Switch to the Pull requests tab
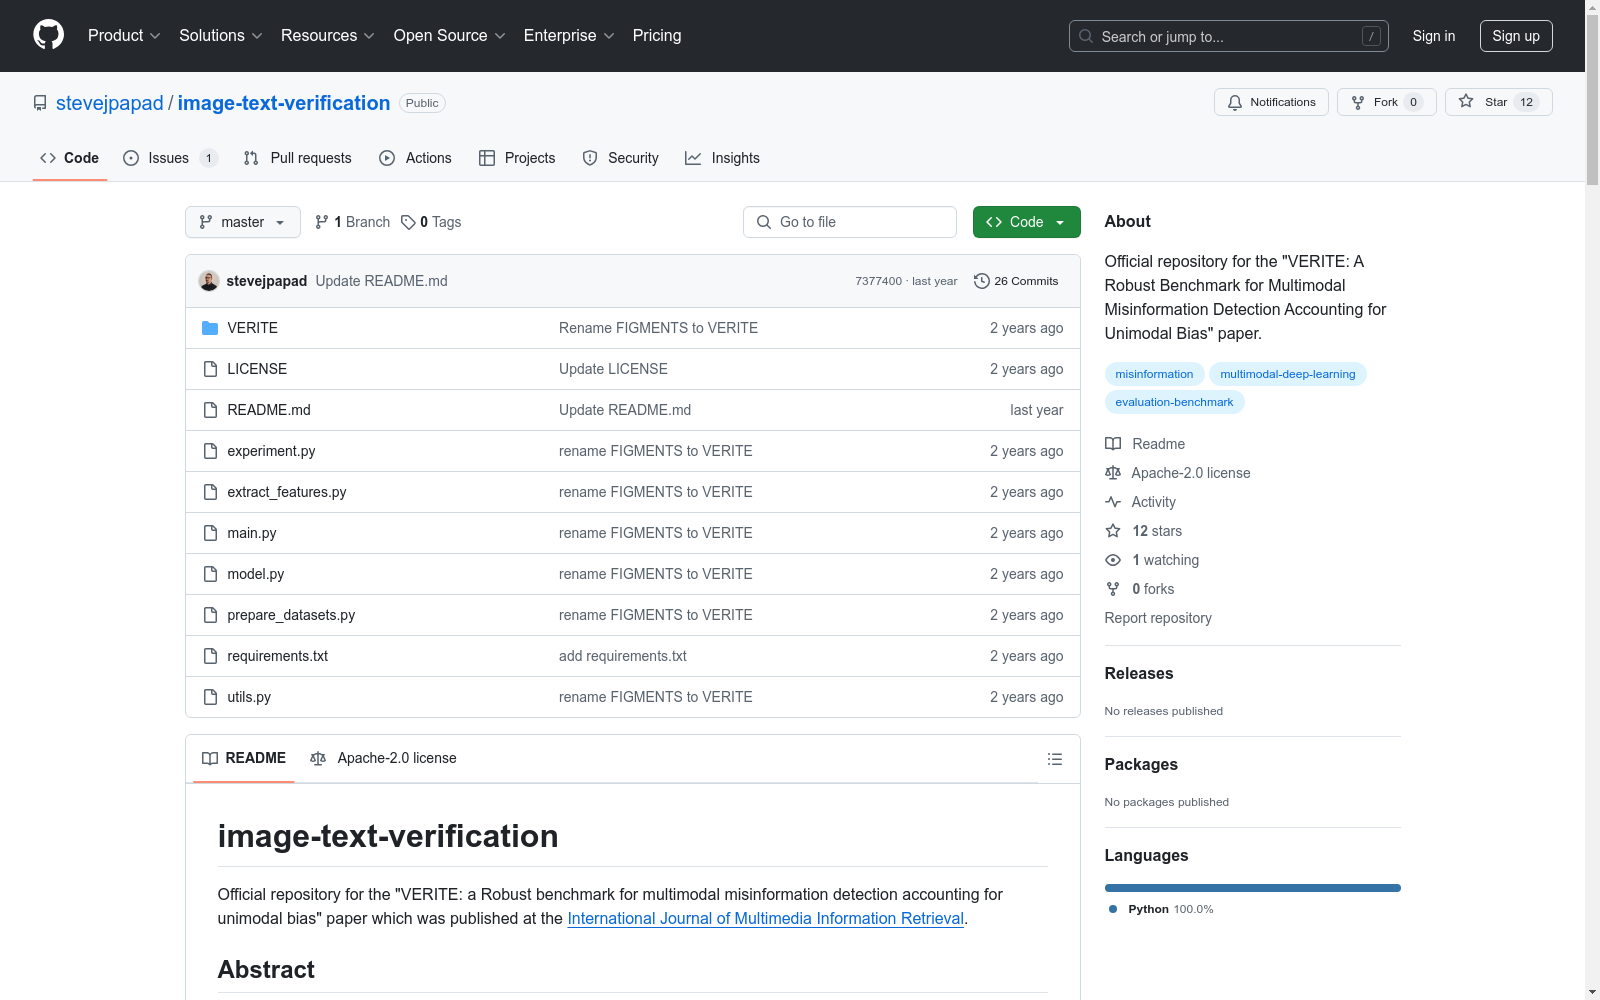The height and width of the screenshot is (1000, 1600). click(298, 158)
